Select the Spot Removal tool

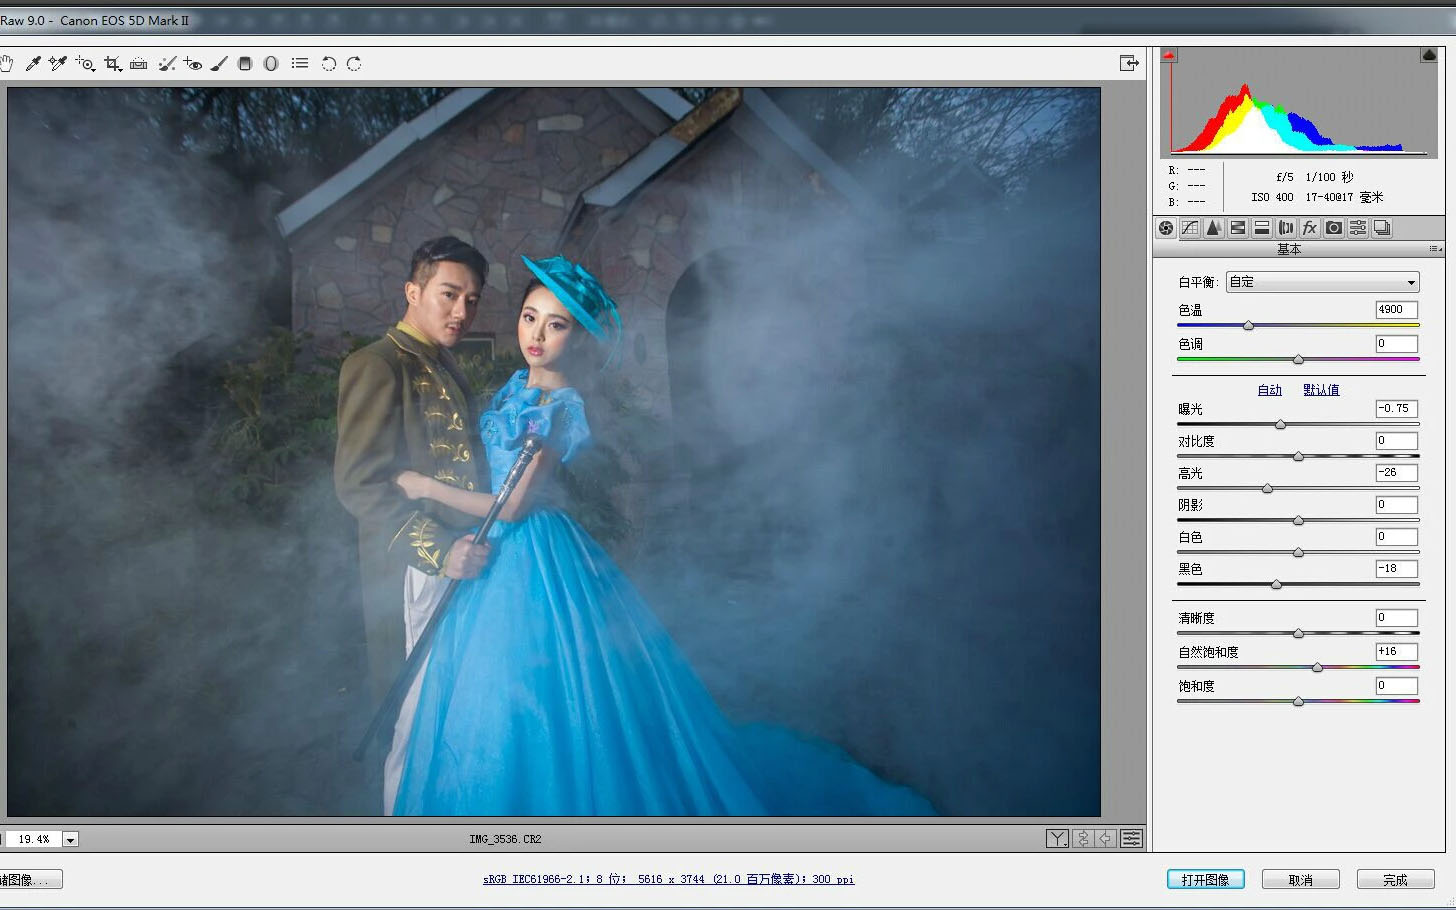point(167,63)
